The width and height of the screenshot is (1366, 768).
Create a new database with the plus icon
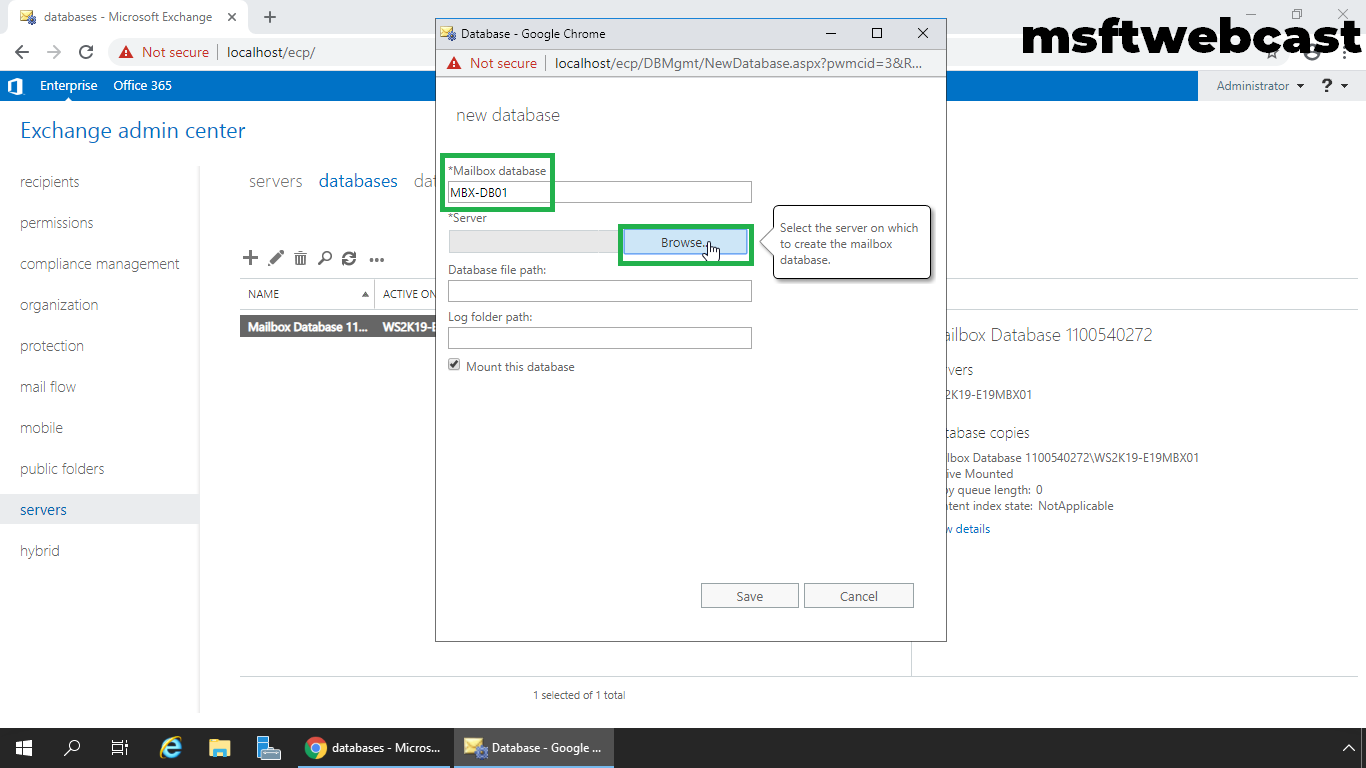pyautogui.click(x=250, y=258)
